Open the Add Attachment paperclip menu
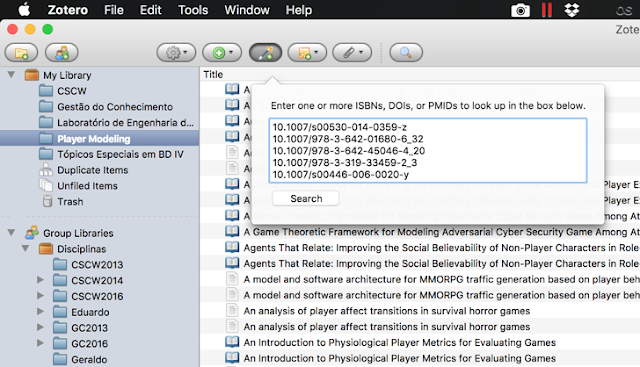 click(x=352, y=53)
